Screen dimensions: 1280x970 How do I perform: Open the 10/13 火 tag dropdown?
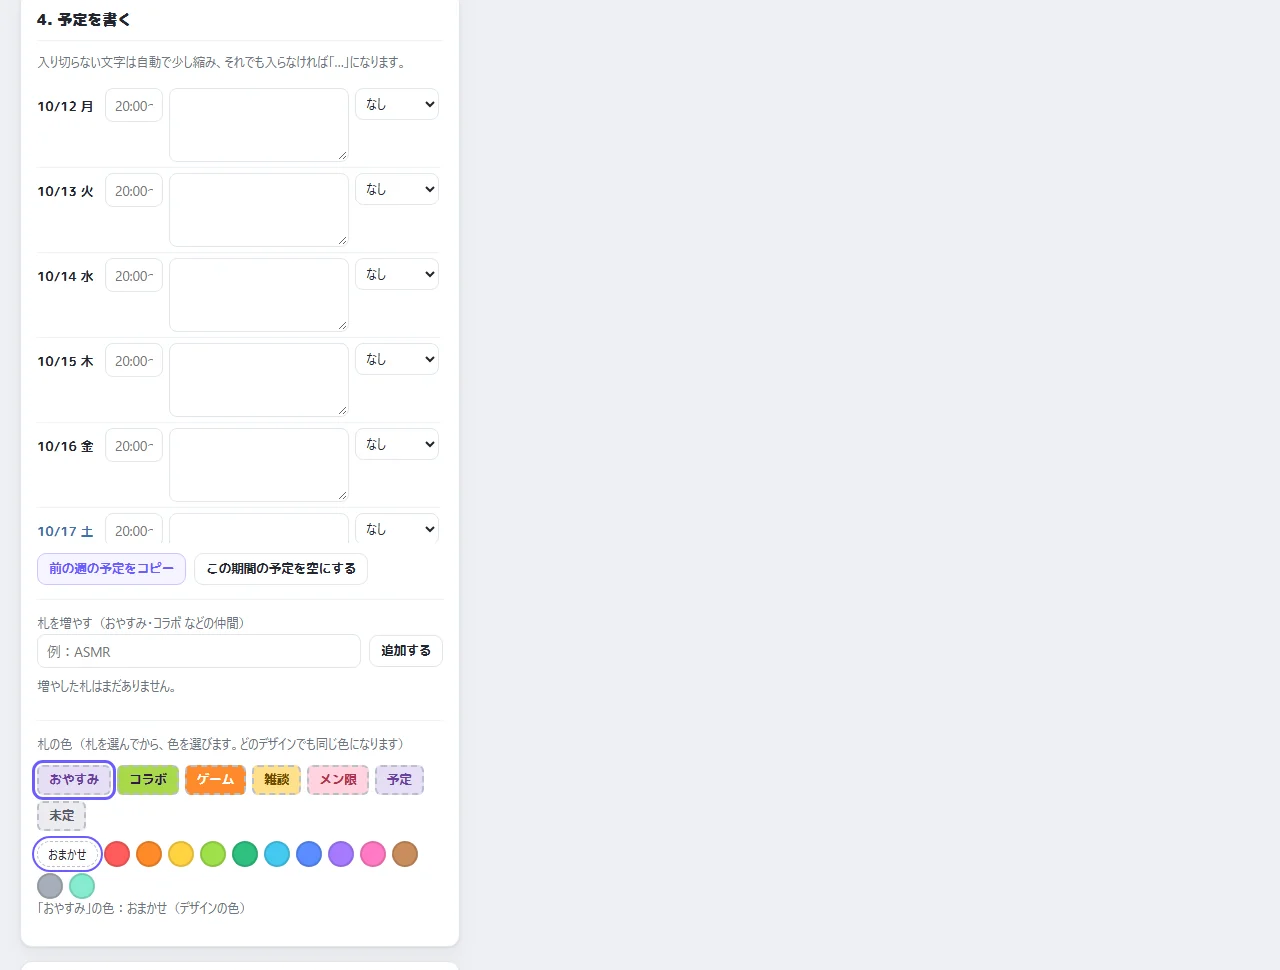(397, 189)
